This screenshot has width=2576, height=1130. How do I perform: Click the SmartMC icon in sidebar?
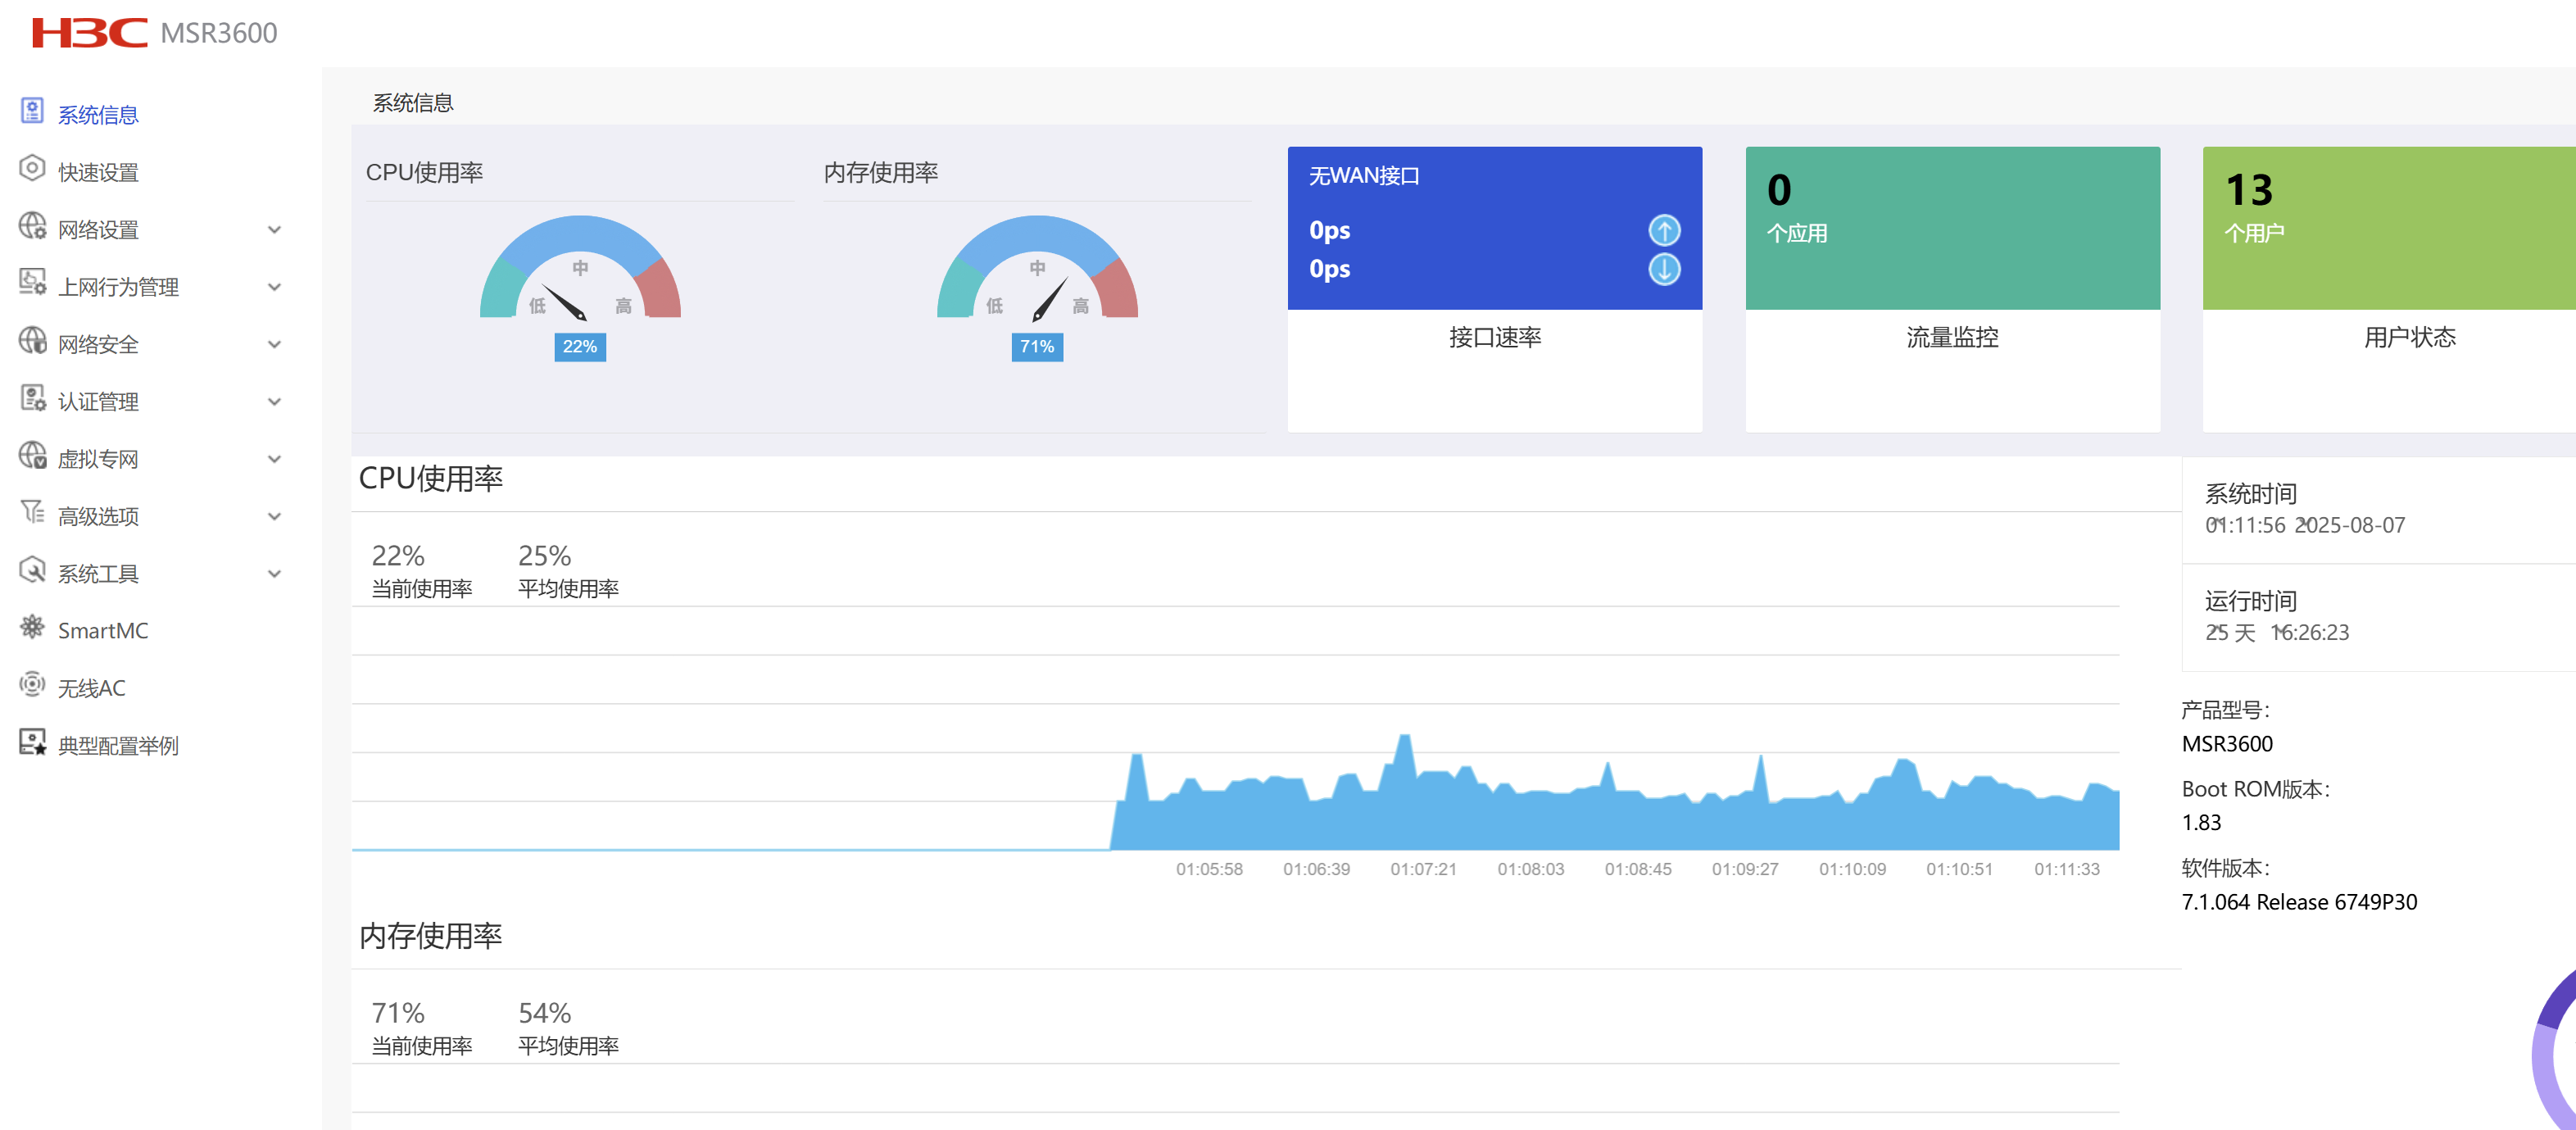pyautogui.click(x=32, y=628)
